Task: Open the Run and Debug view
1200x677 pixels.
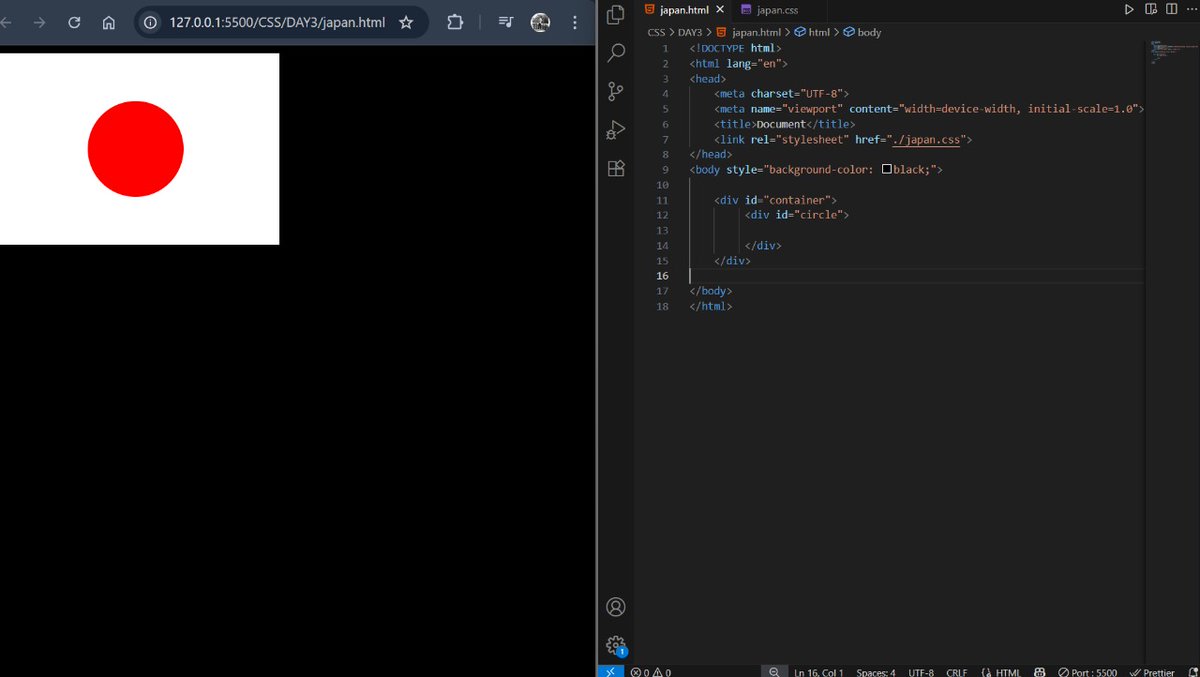Action: (616, 130)
